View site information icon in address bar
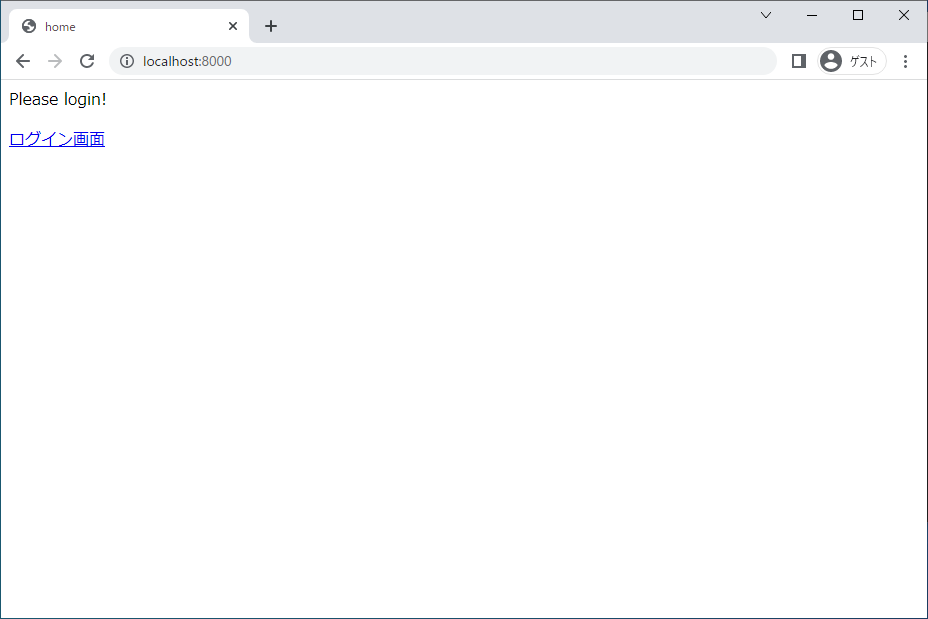 point(127,61)
